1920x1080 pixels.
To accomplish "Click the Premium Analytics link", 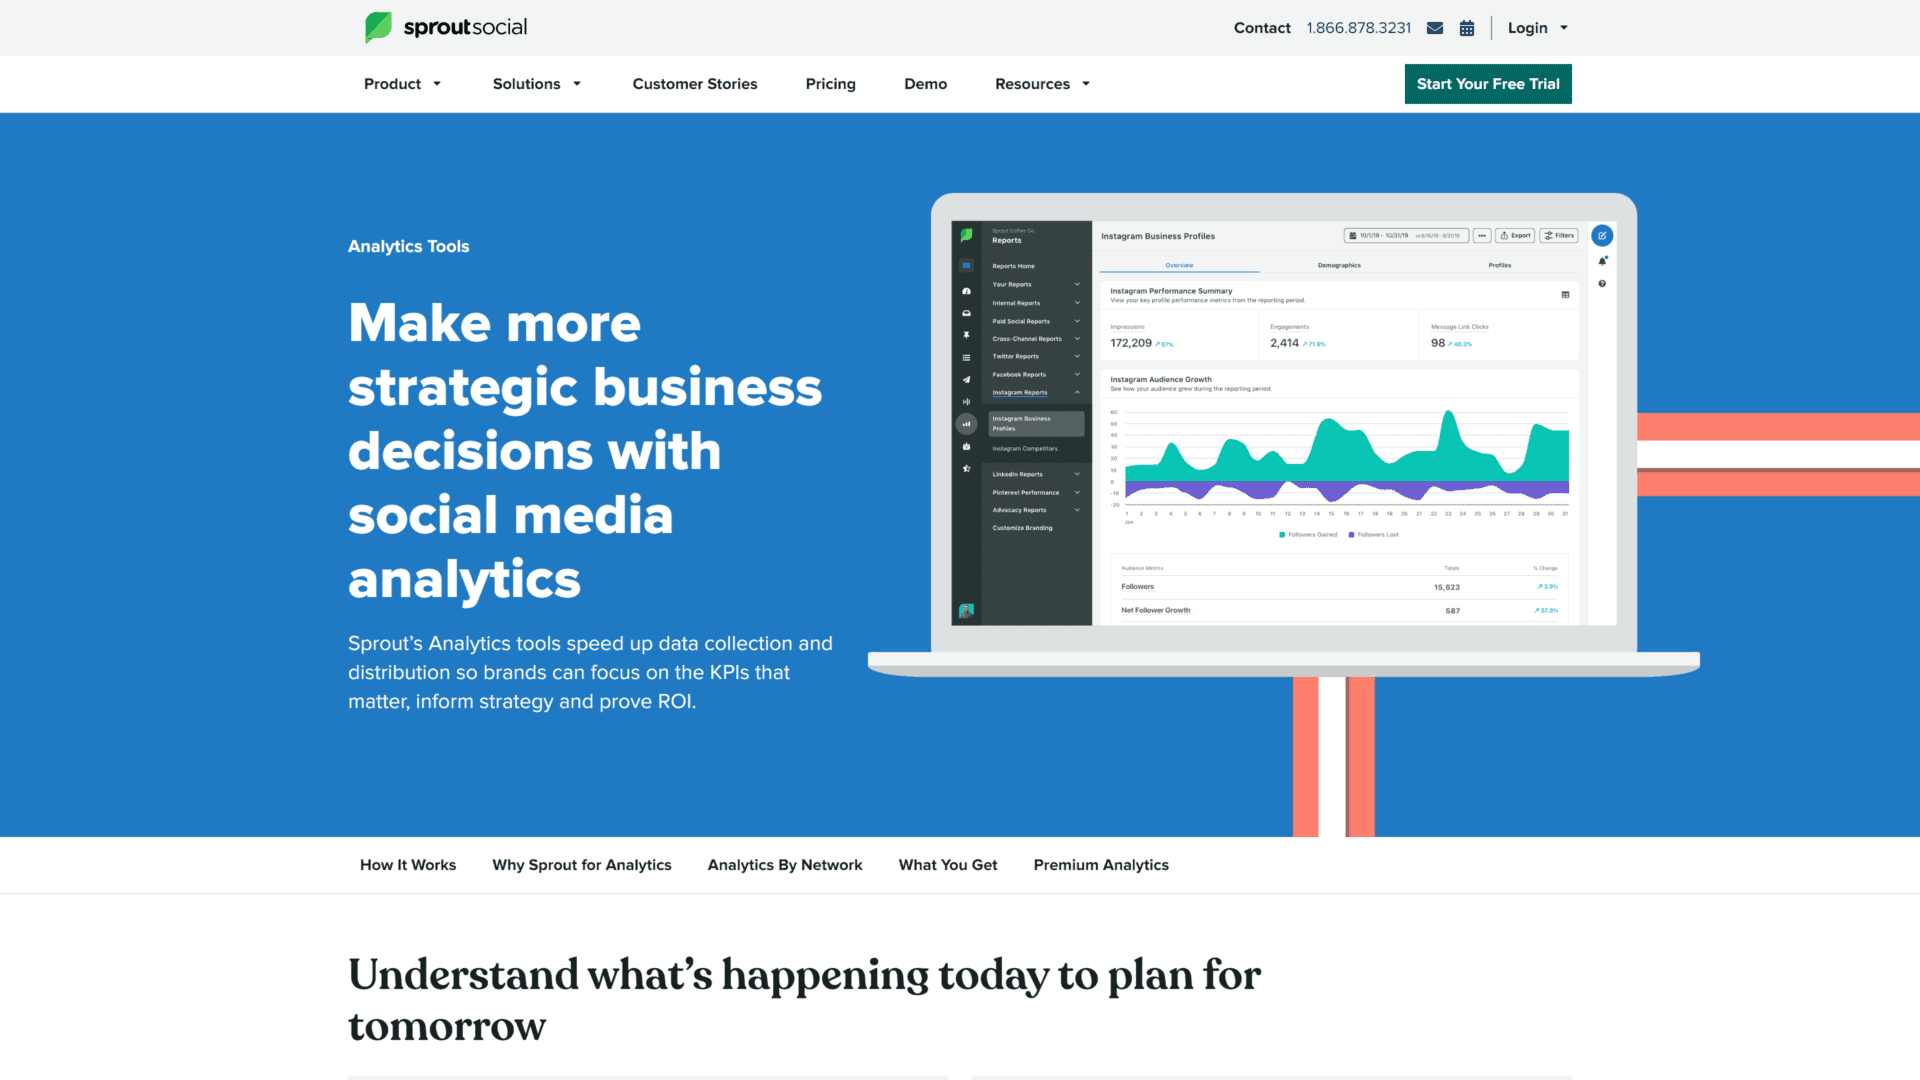I will click(x=1100, y=864).
